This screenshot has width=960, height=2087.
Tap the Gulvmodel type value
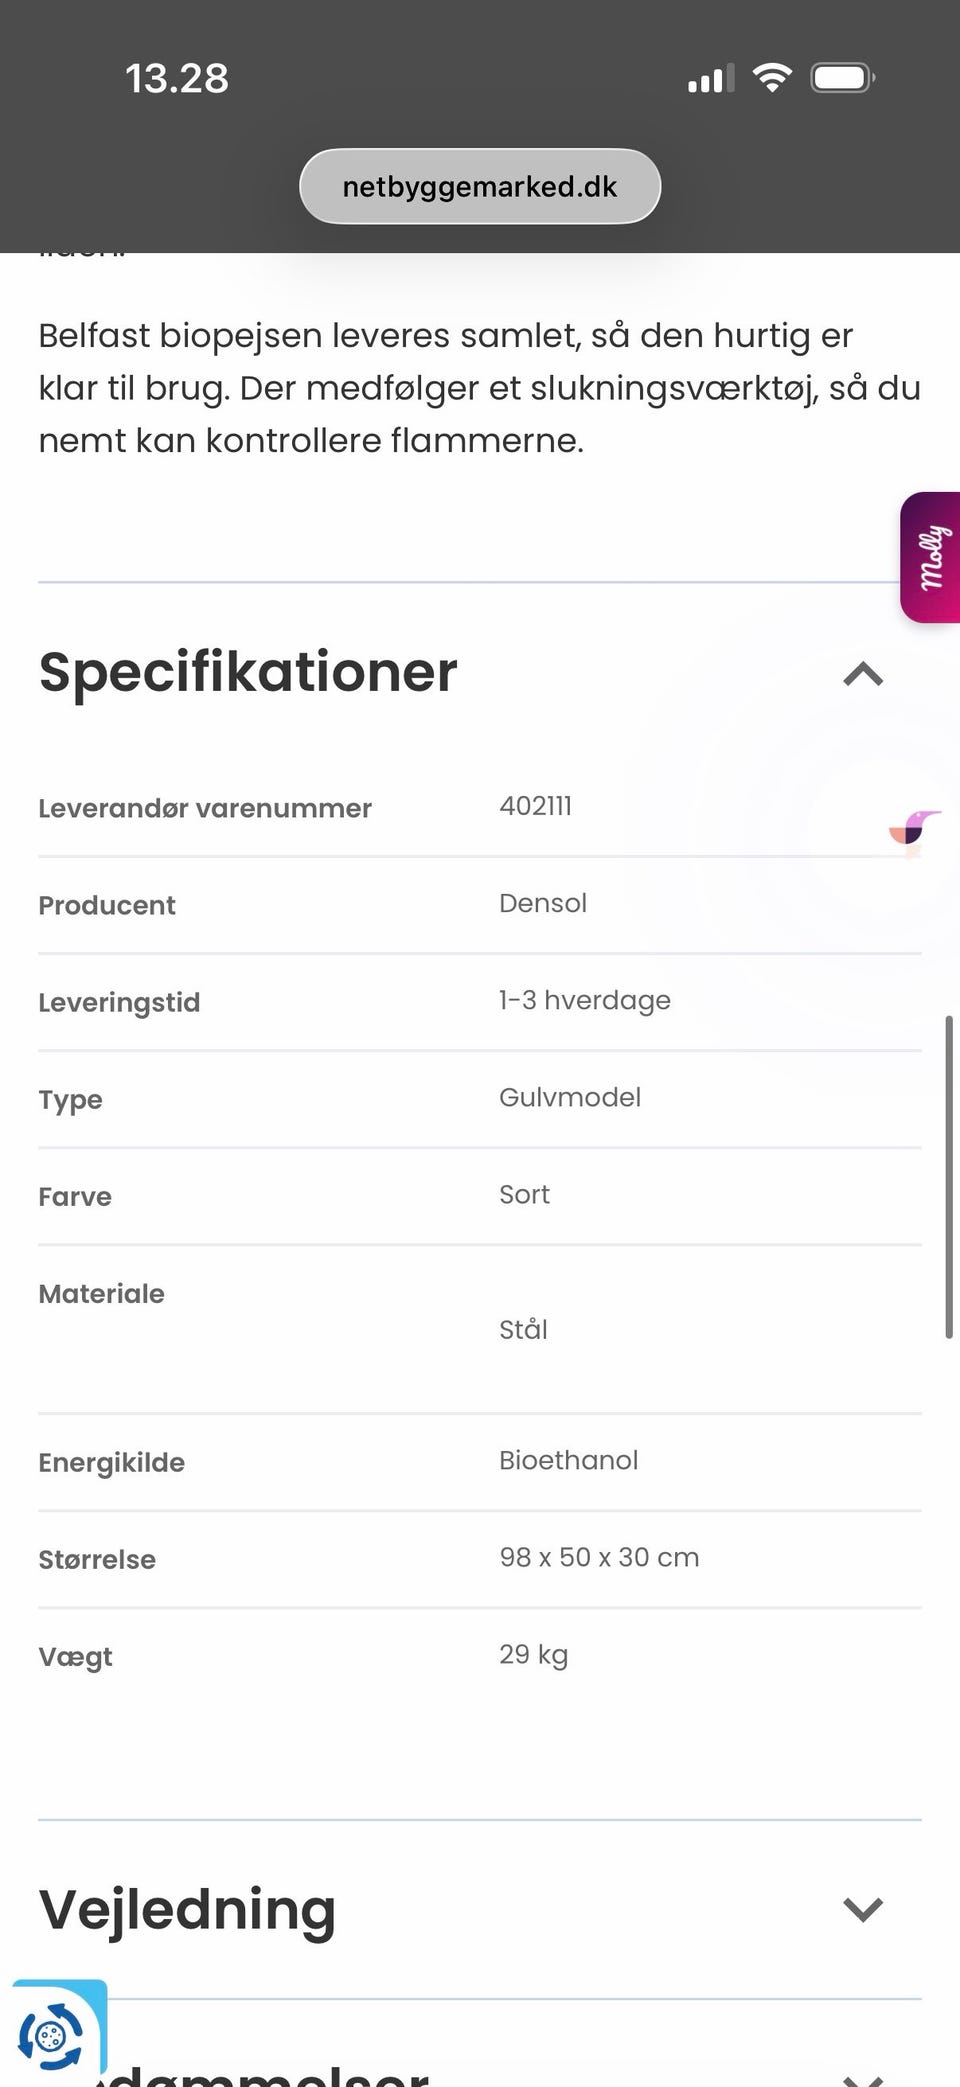(570, 1097)
